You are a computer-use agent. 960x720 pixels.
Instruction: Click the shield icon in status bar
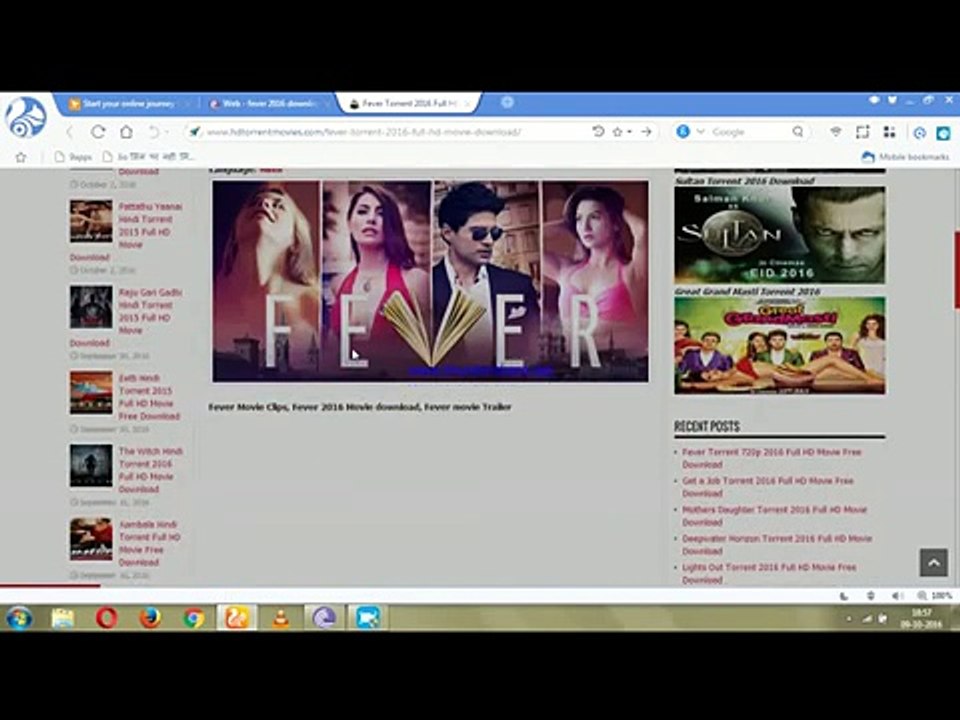[871, 596]
